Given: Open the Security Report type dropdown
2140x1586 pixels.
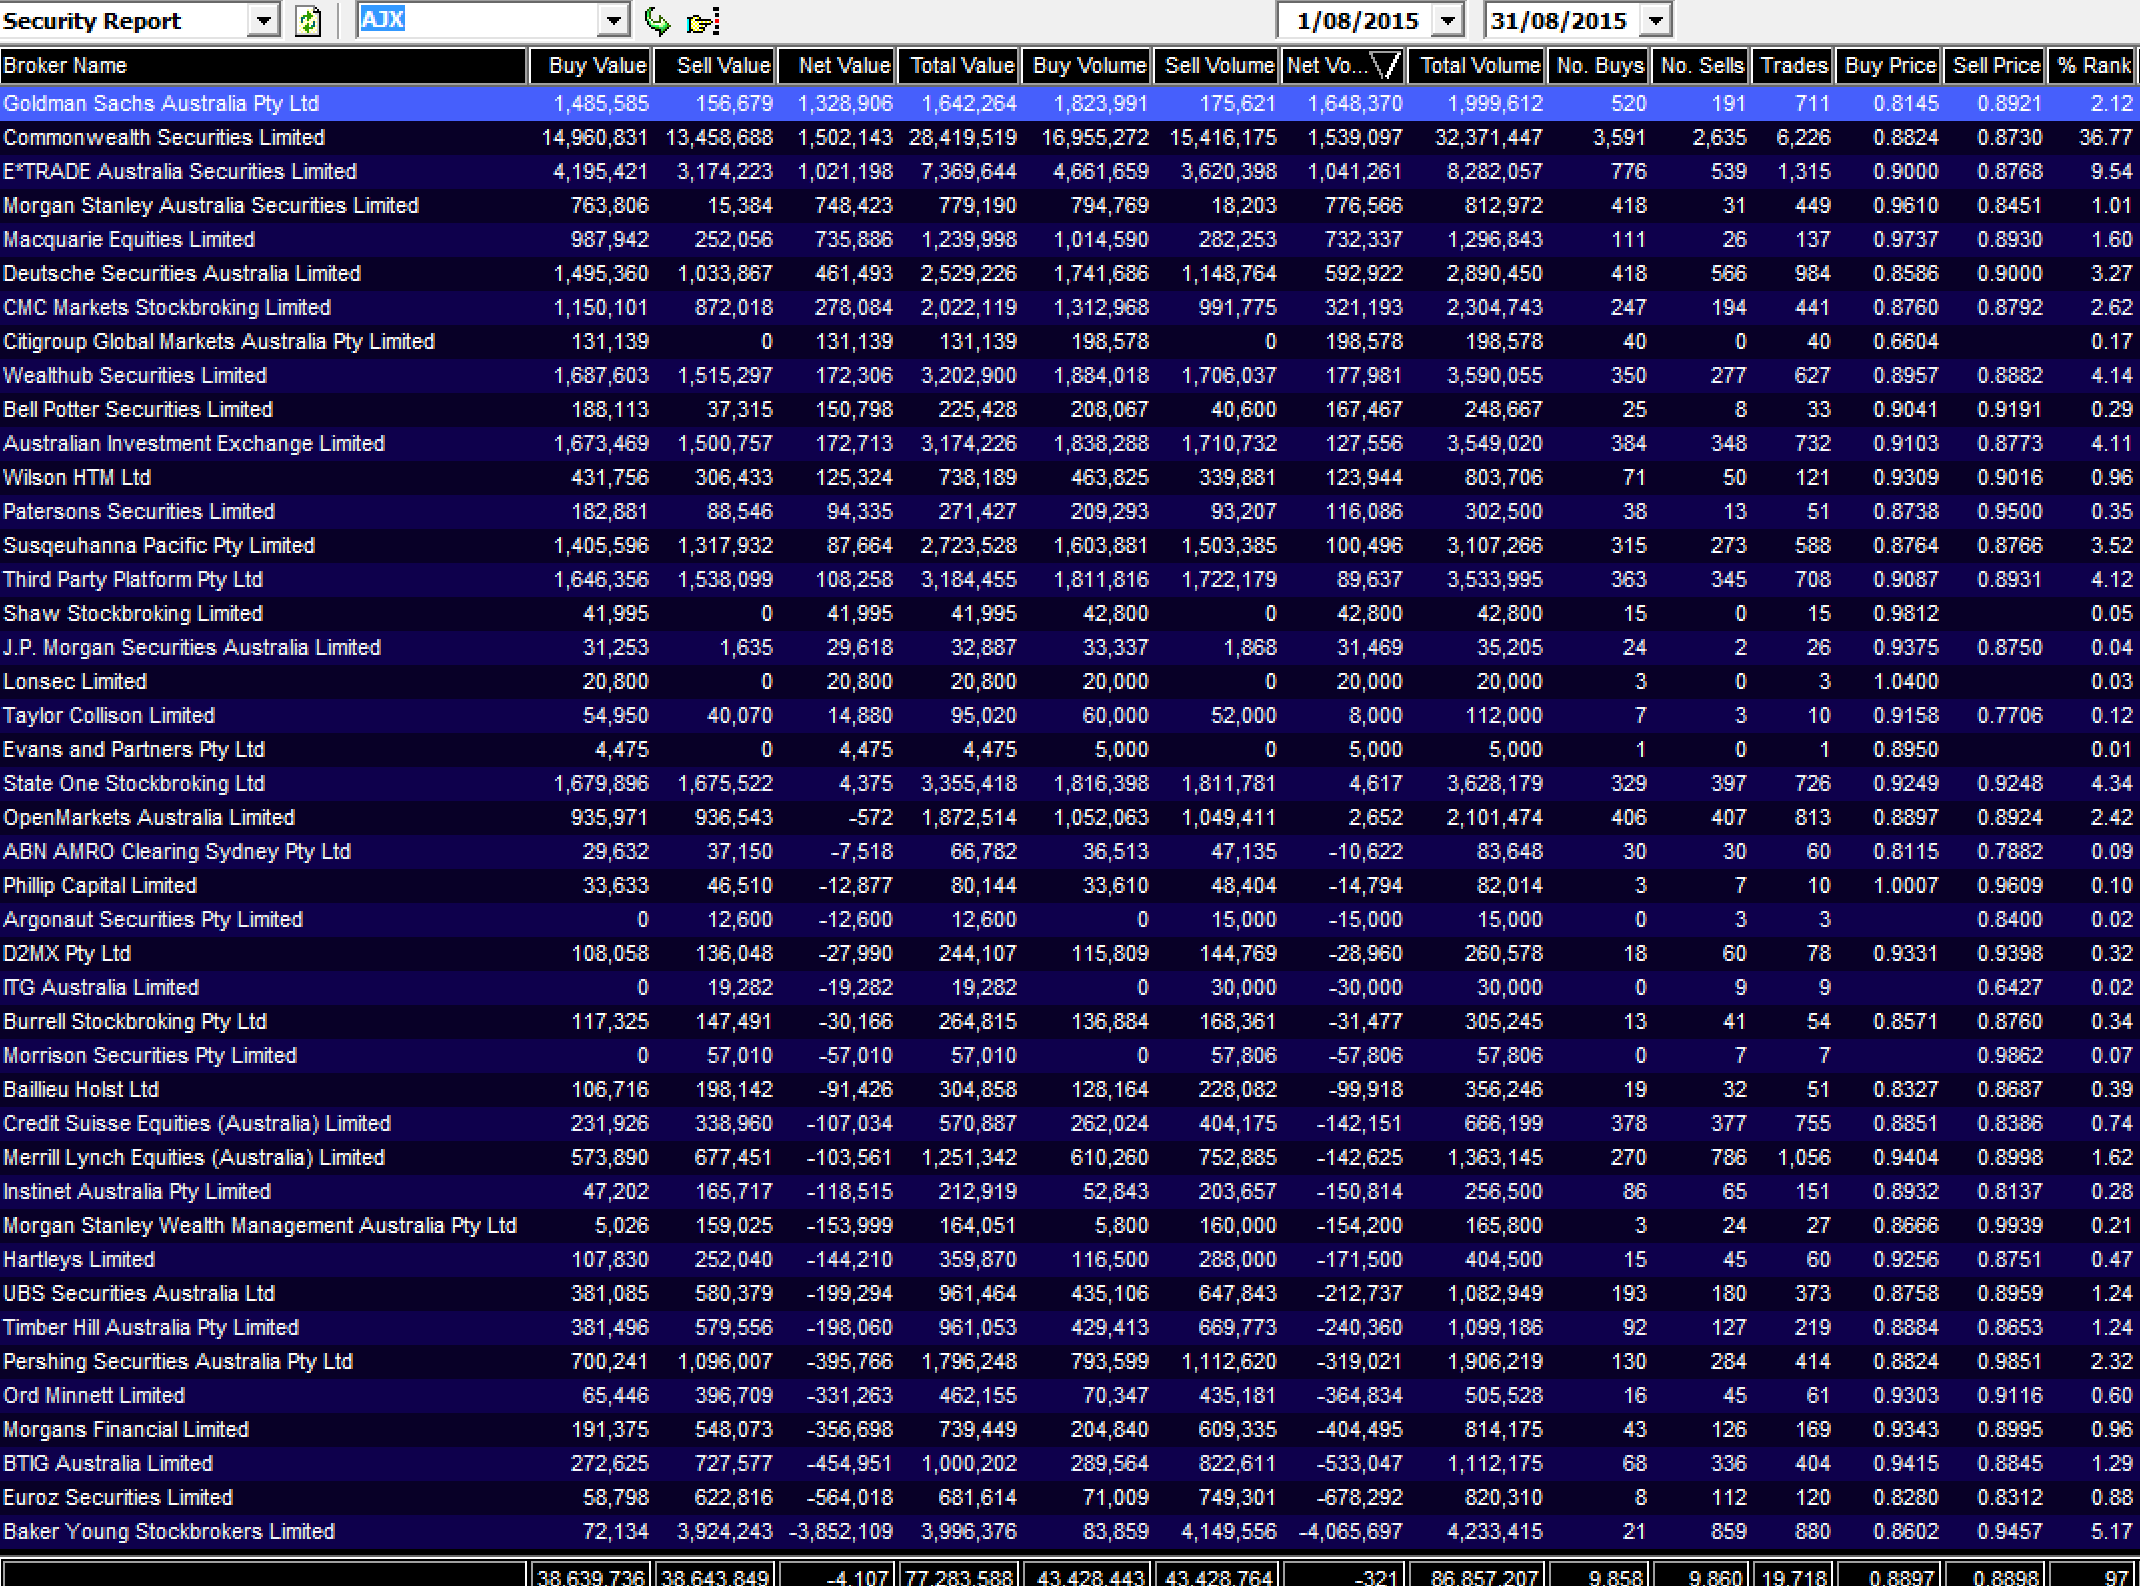Looking at the screenshot, I should pyautogui.click(x=264, y=20).
